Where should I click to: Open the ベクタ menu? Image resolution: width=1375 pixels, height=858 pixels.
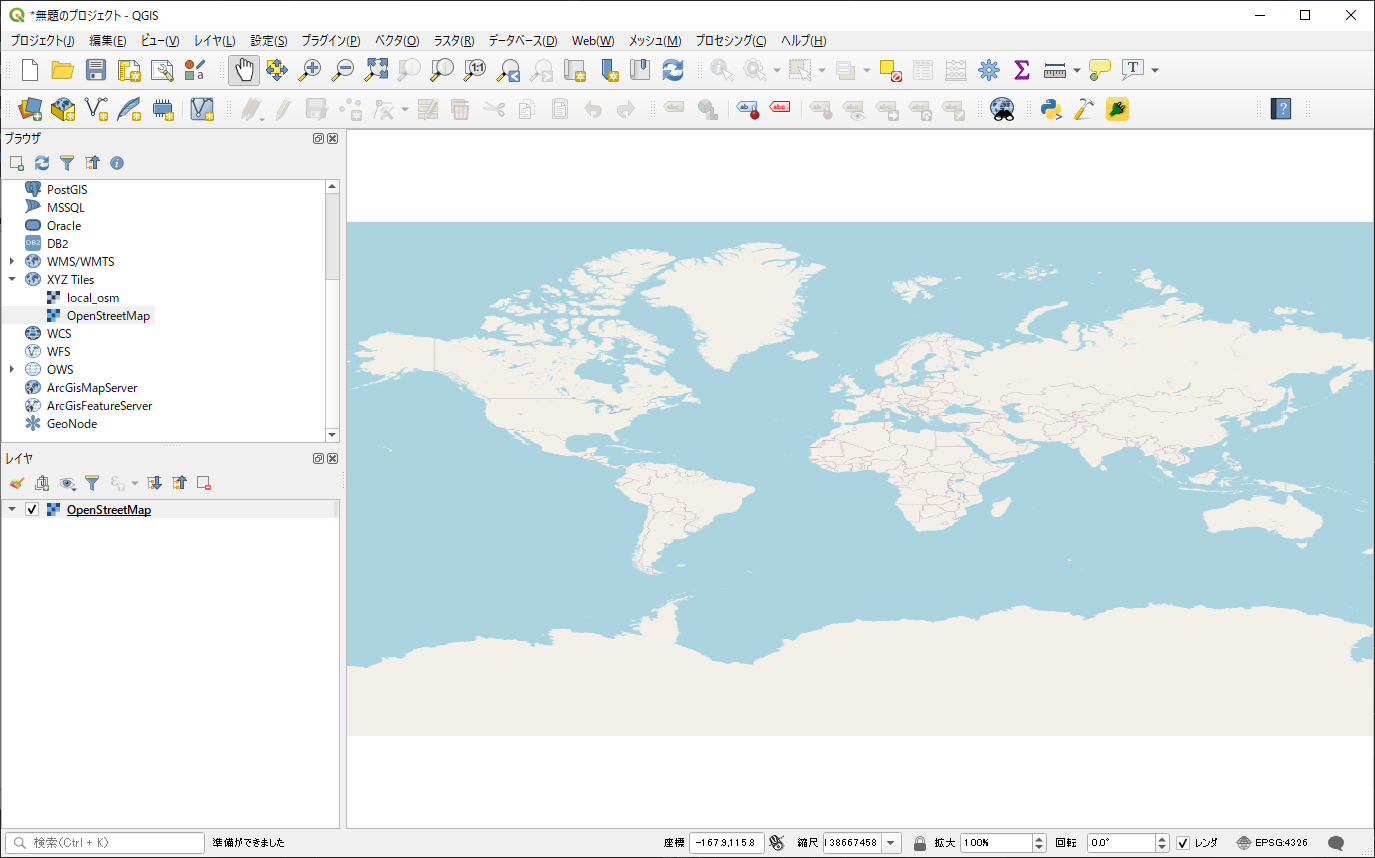point(396,41)
